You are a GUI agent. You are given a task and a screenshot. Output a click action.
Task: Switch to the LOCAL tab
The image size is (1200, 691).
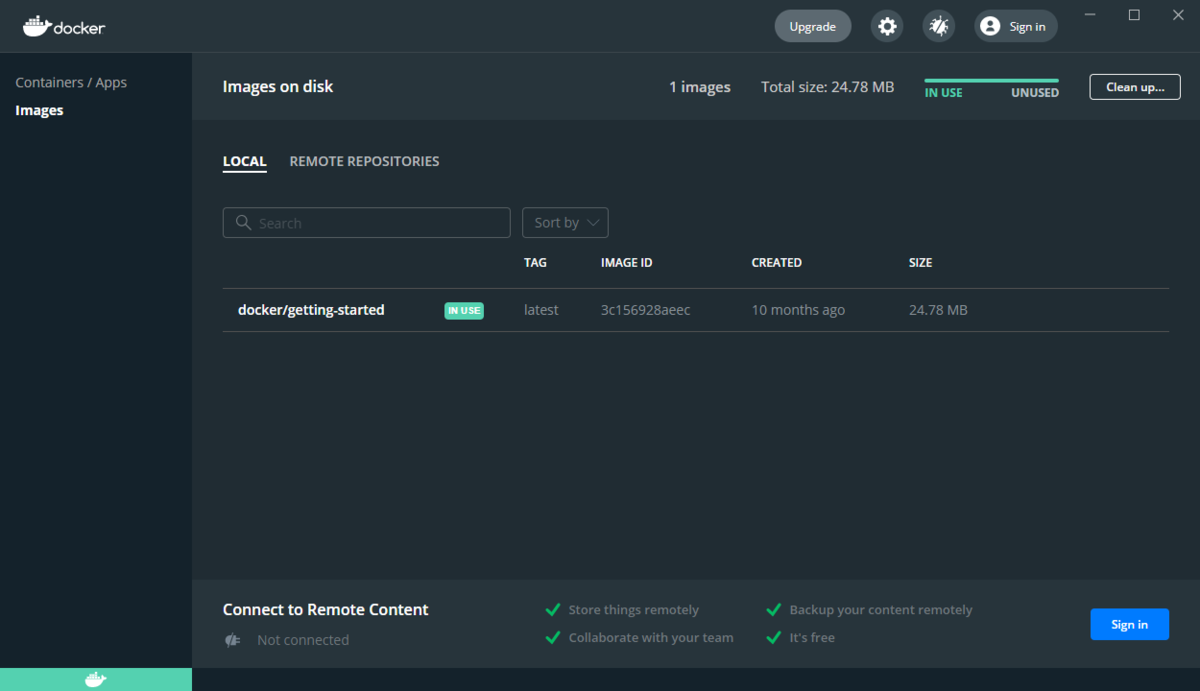[245, 161]
